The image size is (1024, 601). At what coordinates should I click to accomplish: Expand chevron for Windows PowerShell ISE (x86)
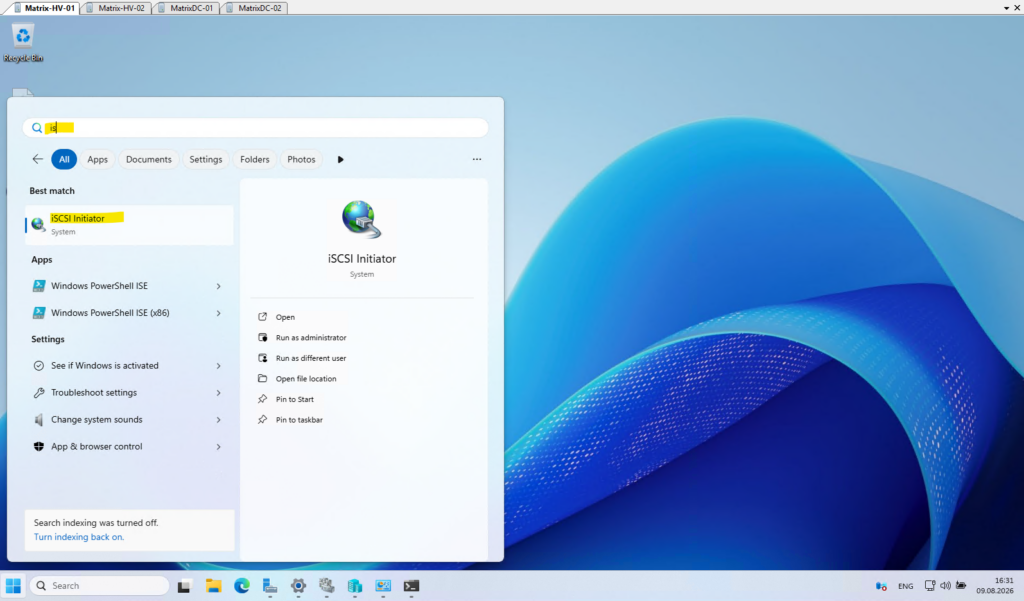[x=219, y=313]
